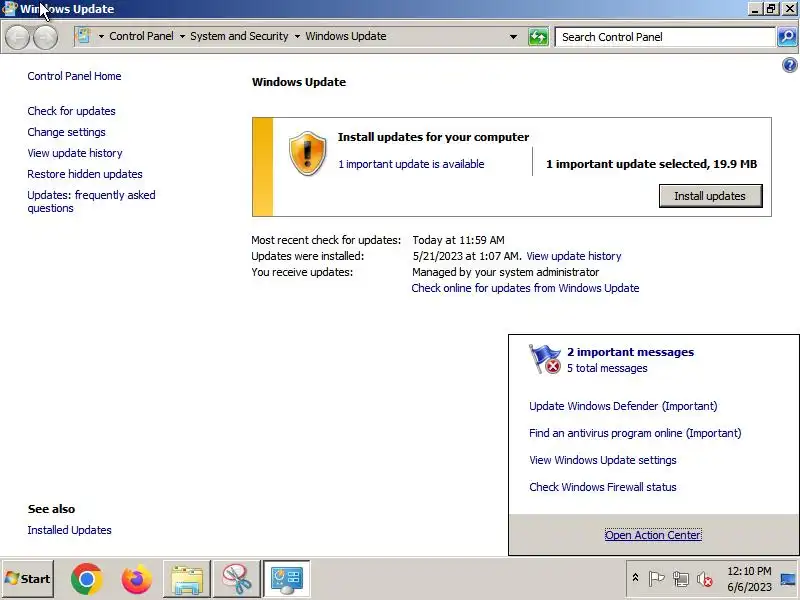This screenshot has width=800, height=600.
Task: Click 2 important messages heading
Action: pos(631,352)
